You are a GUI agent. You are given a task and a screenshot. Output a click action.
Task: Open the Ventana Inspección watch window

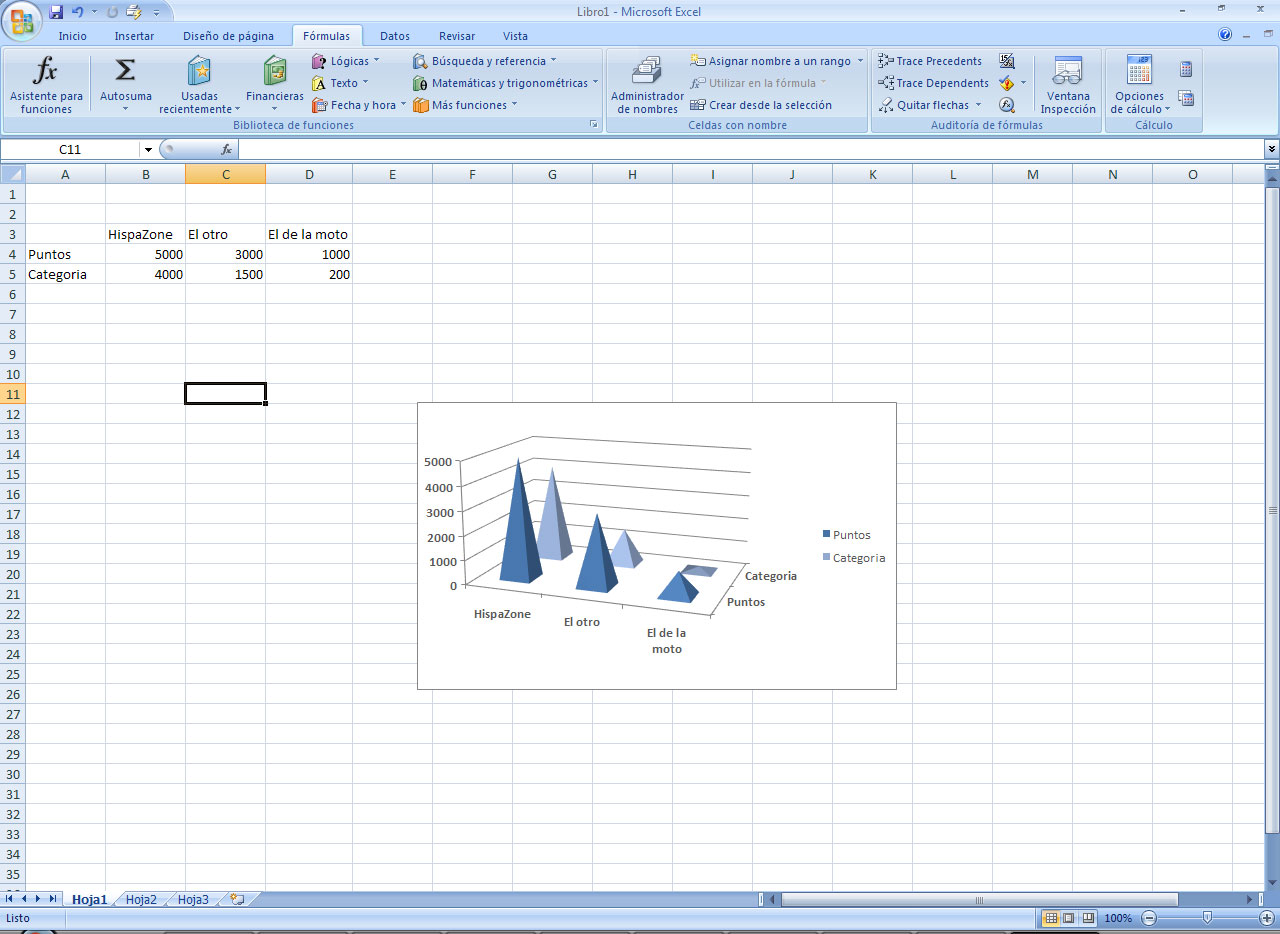click(x=1067, y=85)
